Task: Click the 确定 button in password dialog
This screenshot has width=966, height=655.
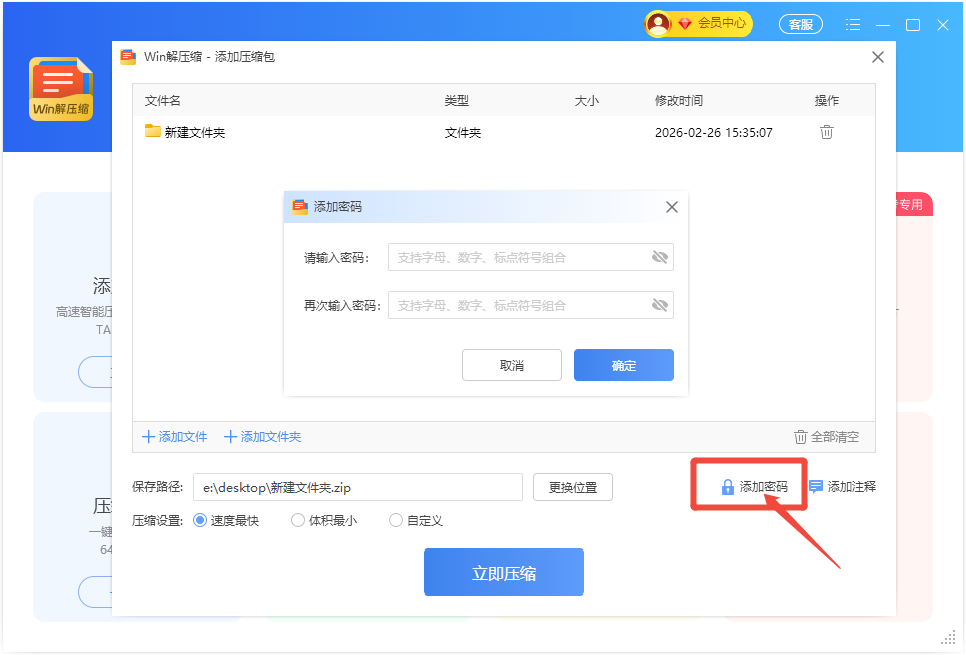Action: [x=623, y=365]
